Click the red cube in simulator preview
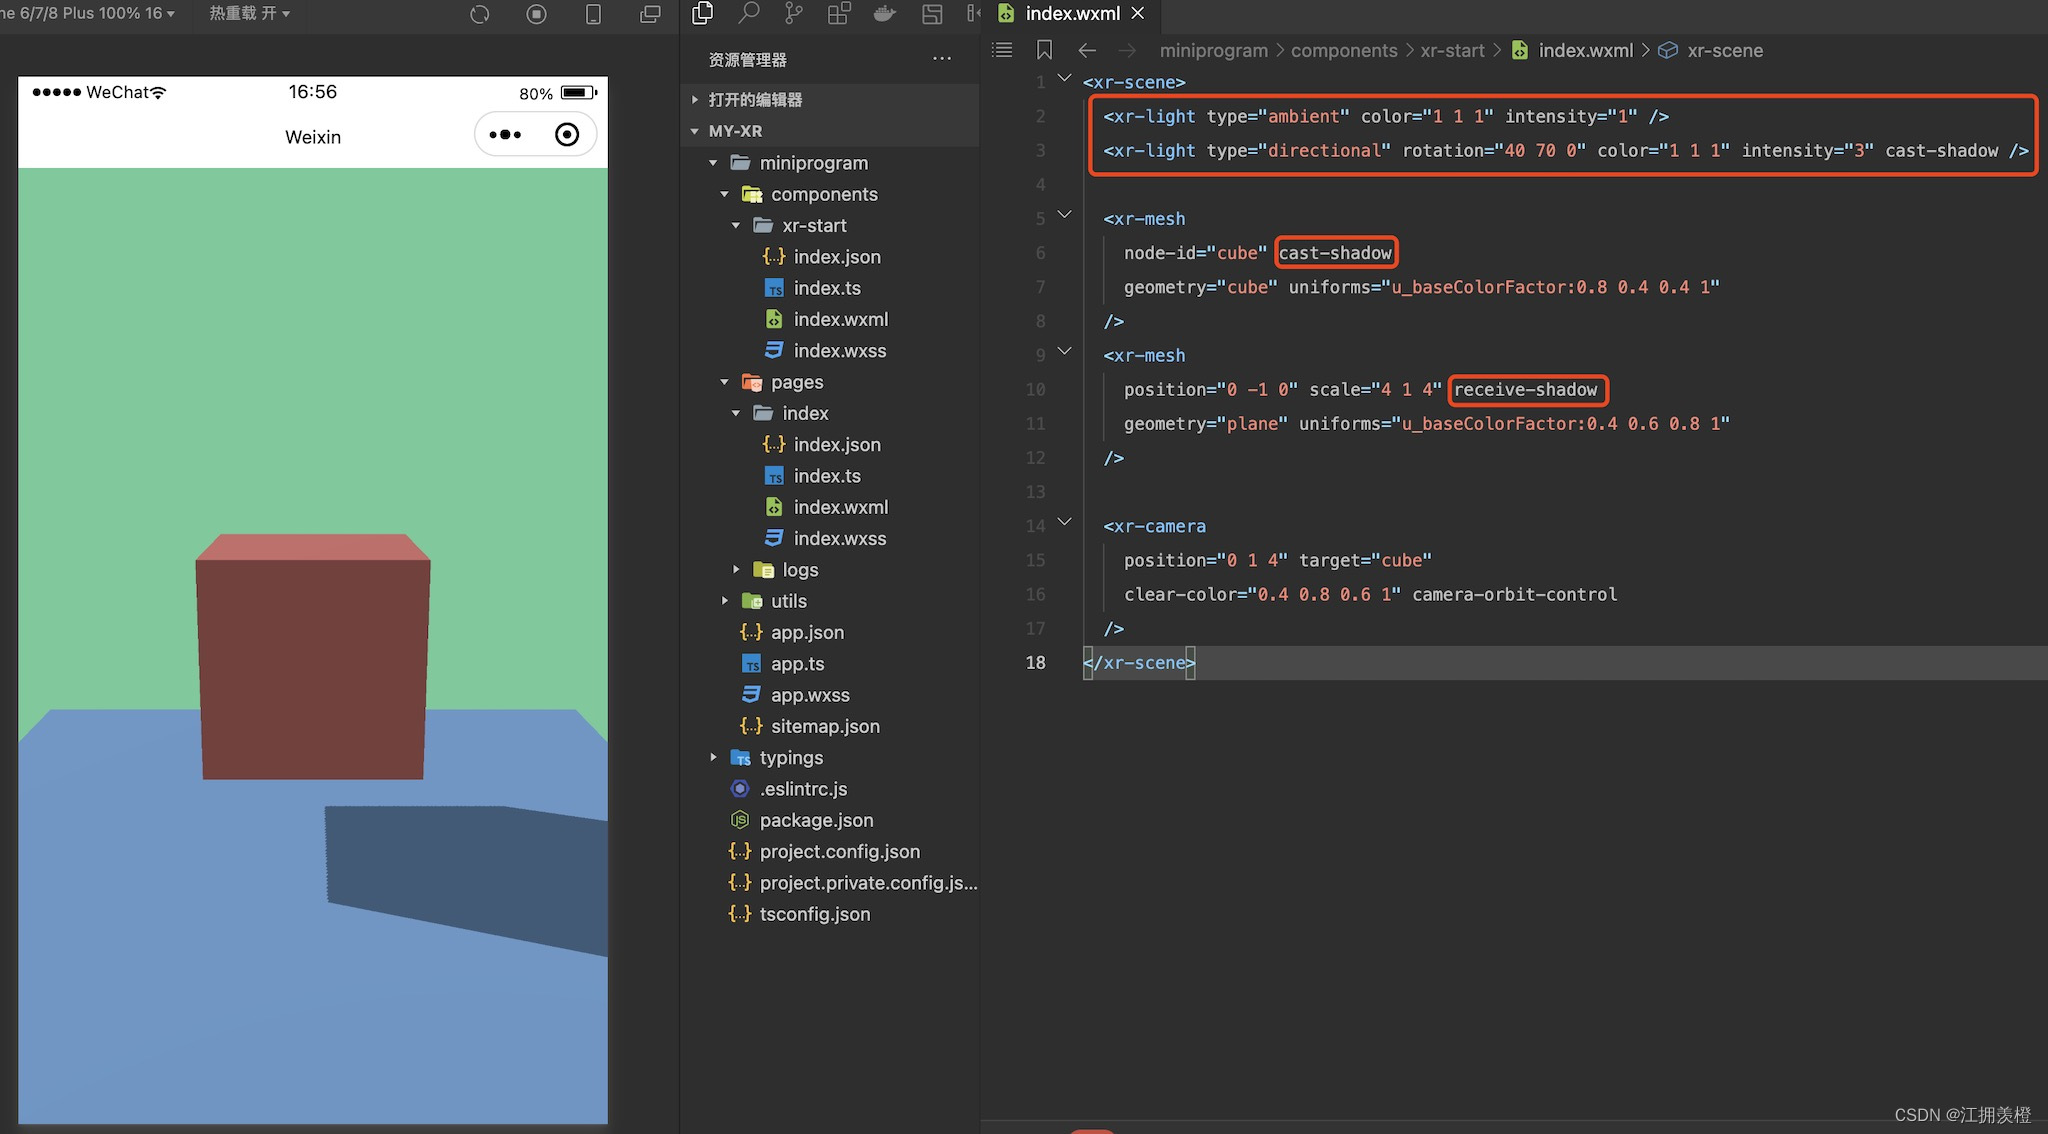The image size is (2048, 1134). tap(313, 660)
